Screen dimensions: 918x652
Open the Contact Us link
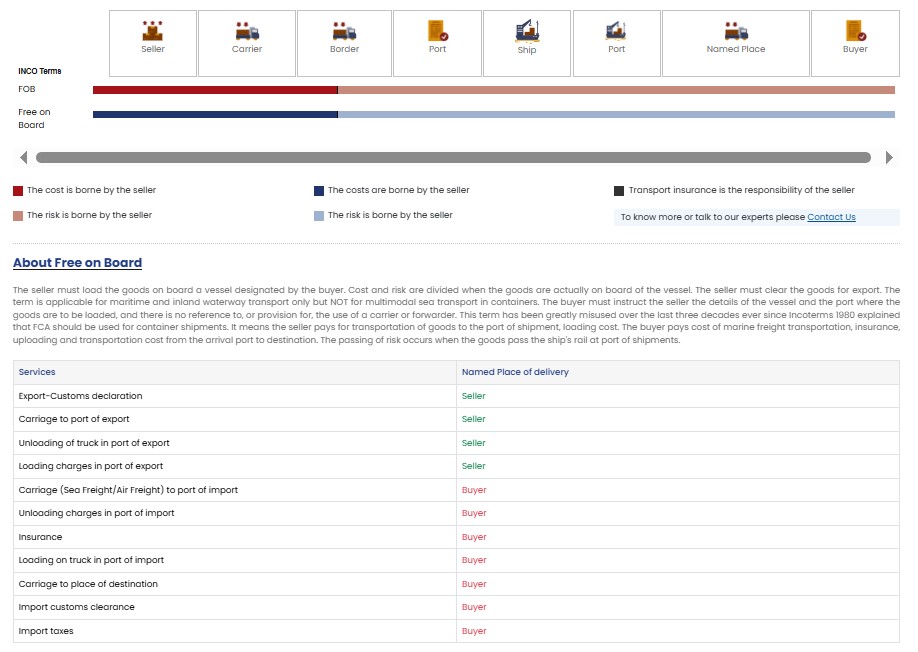click(831, 217)
